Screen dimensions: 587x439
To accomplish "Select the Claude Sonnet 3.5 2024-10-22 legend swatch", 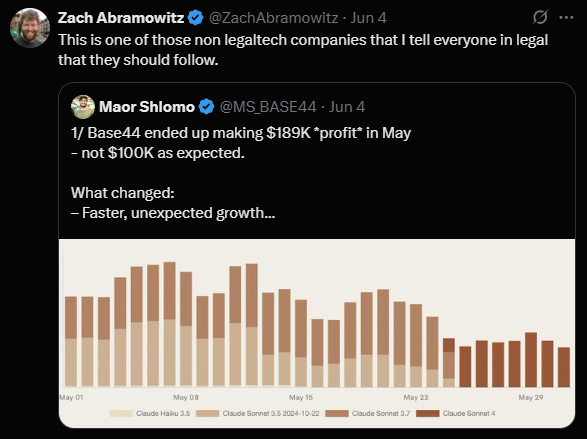I will click(207, 413).
